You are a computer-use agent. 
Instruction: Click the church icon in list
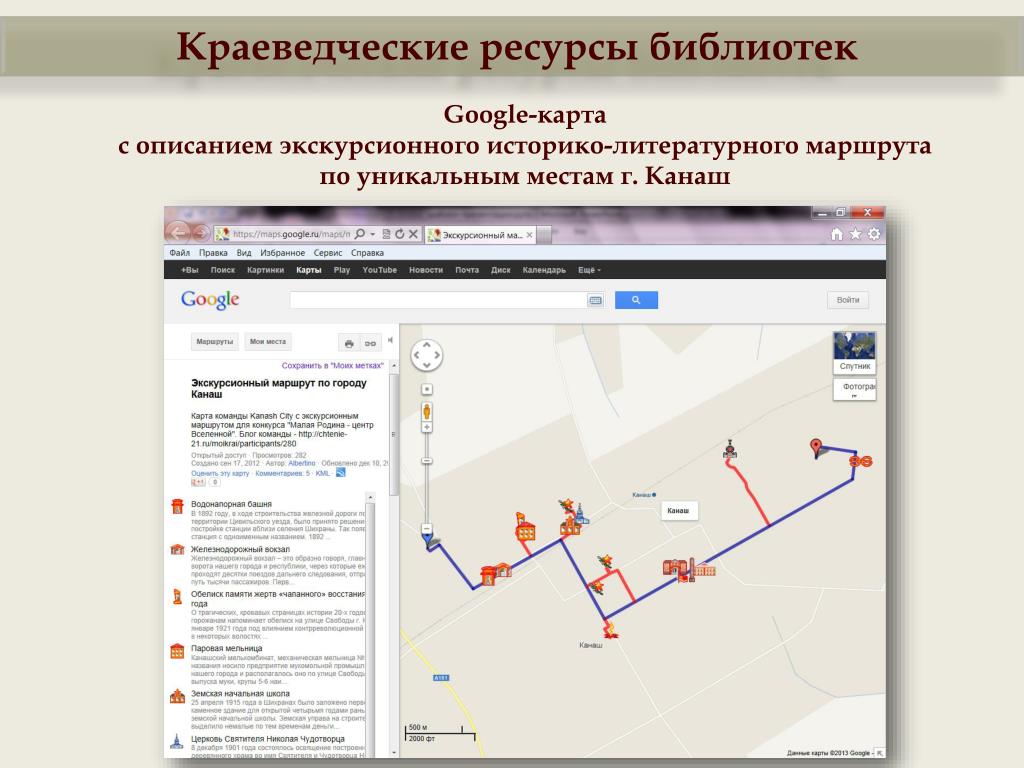pos(177,741)
